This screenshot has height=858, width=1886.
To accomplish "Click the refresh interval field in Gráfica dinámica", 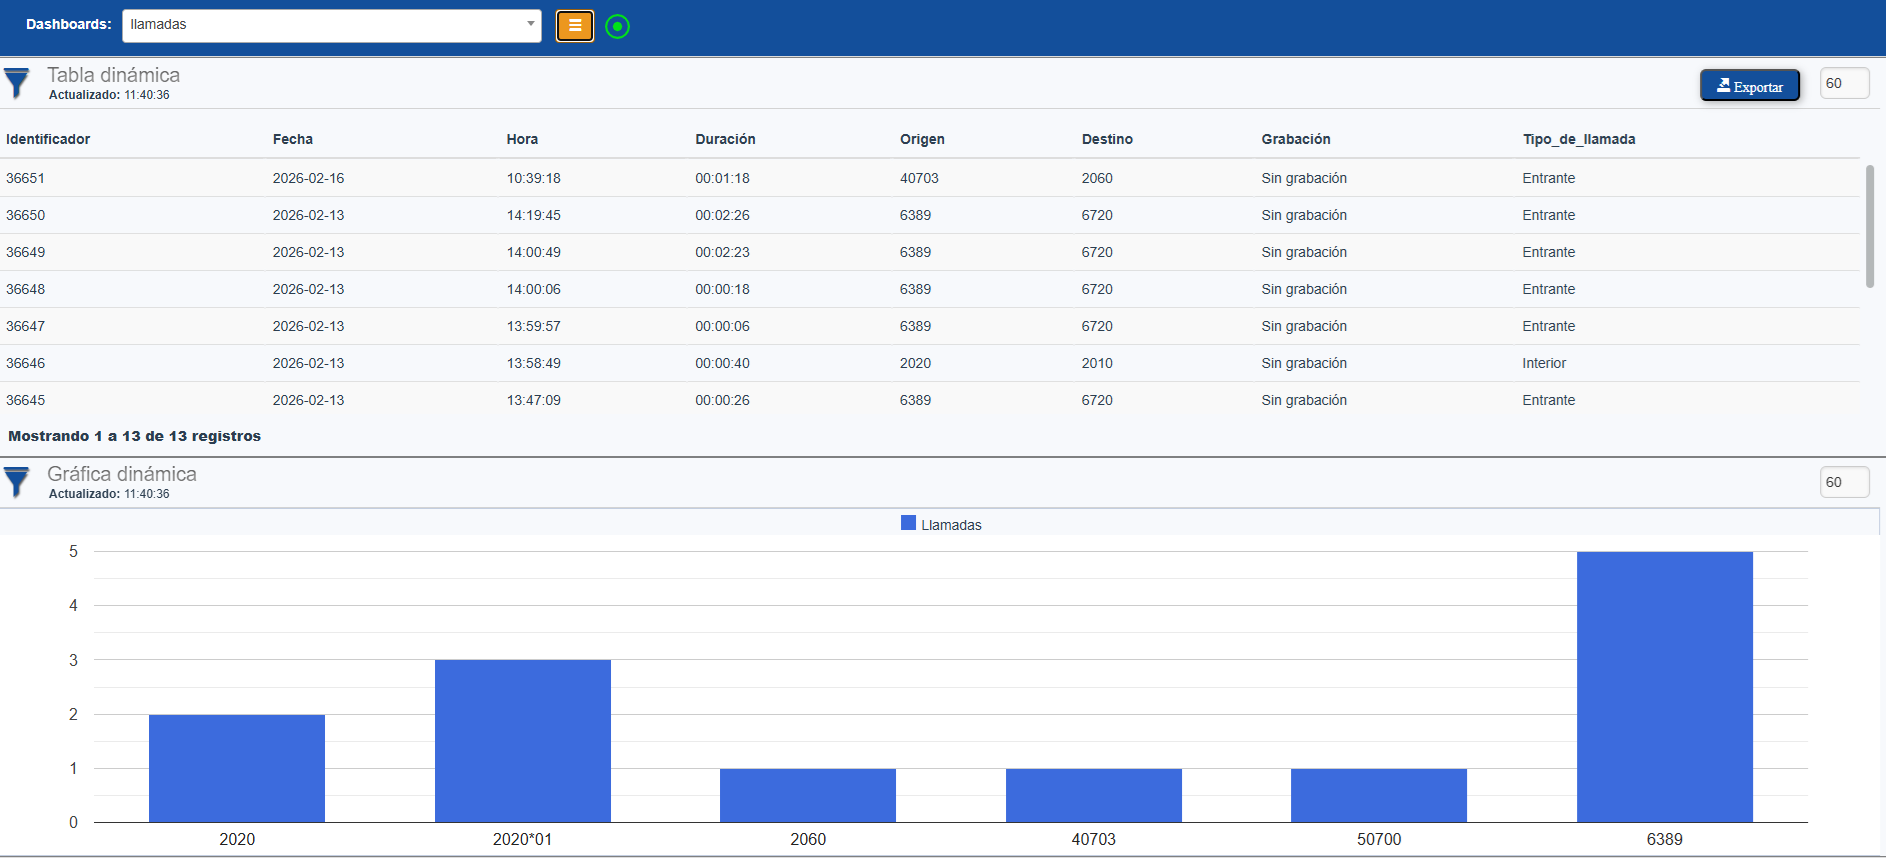I will click(1843, 482).
